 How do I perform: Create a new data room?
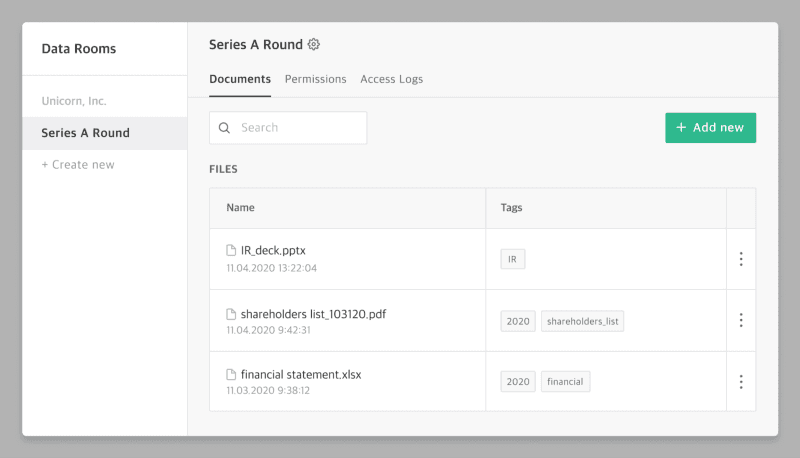78,165
